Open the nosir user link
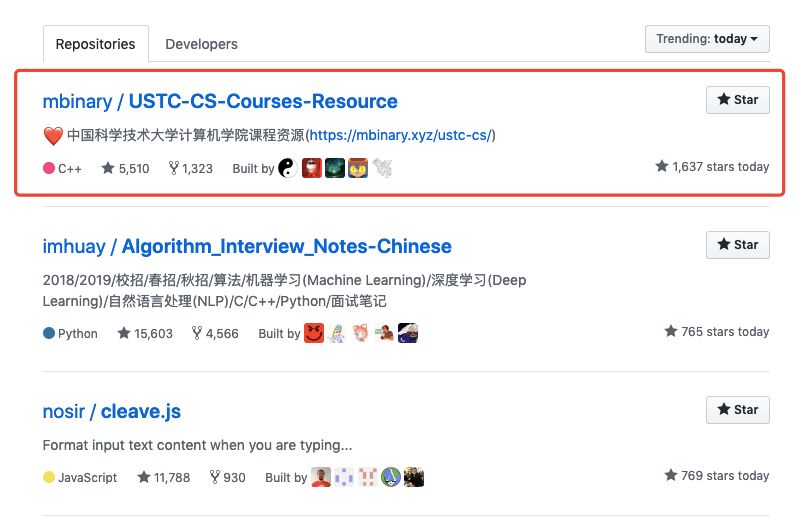The image size is (793, 524). click(64, 411)
